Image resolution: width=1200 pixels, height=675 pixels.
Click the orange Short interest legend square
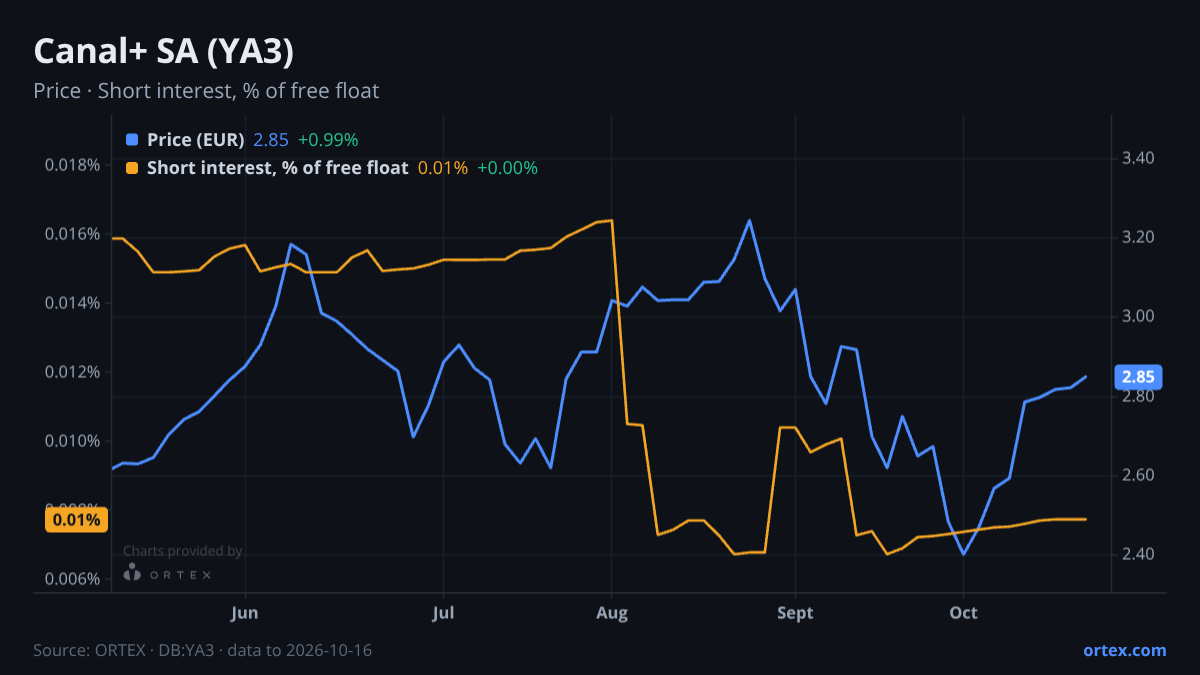pos(132,168)
